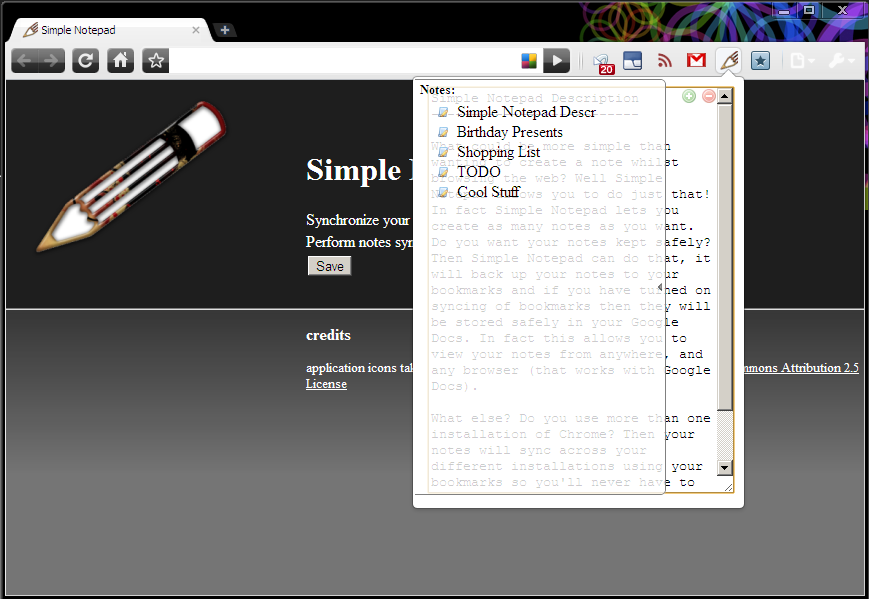This screenshot has height=599, width=869.
Task: Click the colorful Picasa-style toolbar icon
Action: click(528, 60)
